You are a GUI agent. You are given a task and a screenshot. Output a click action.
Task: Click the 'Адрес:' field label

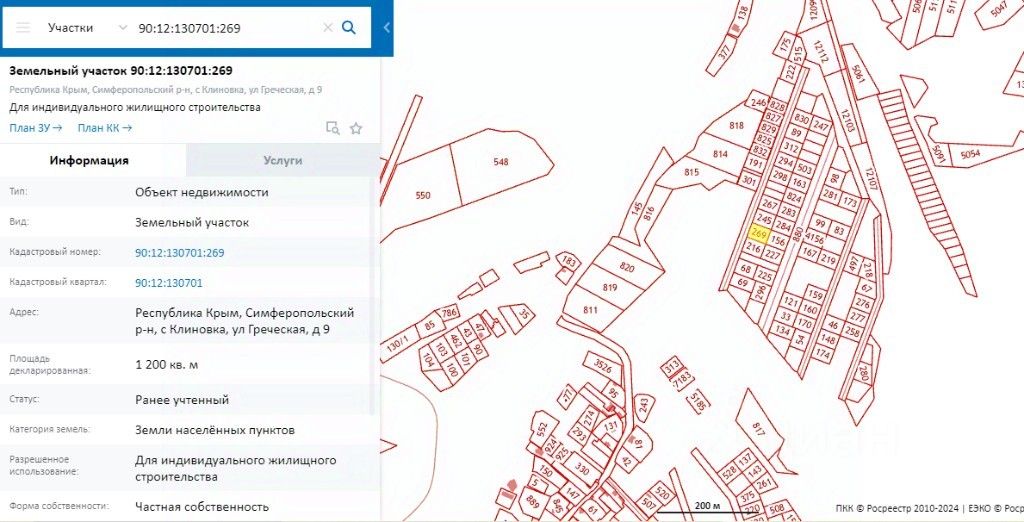point(24,312)
